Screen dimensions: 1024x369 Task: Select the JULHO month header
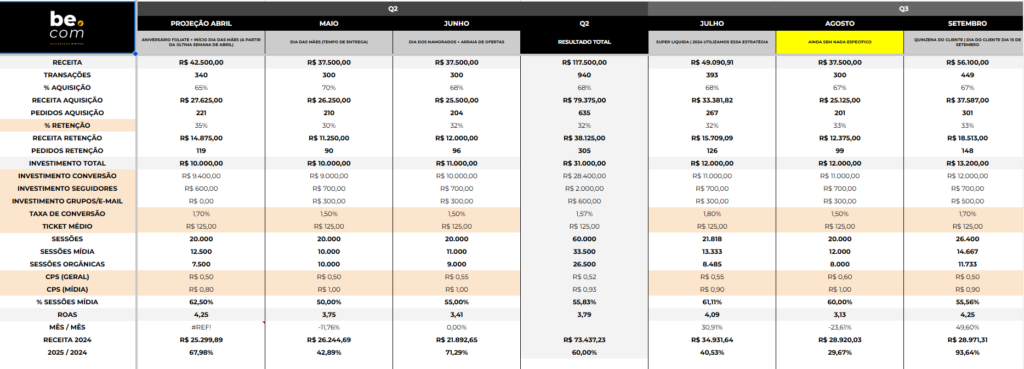click(712, 23)
